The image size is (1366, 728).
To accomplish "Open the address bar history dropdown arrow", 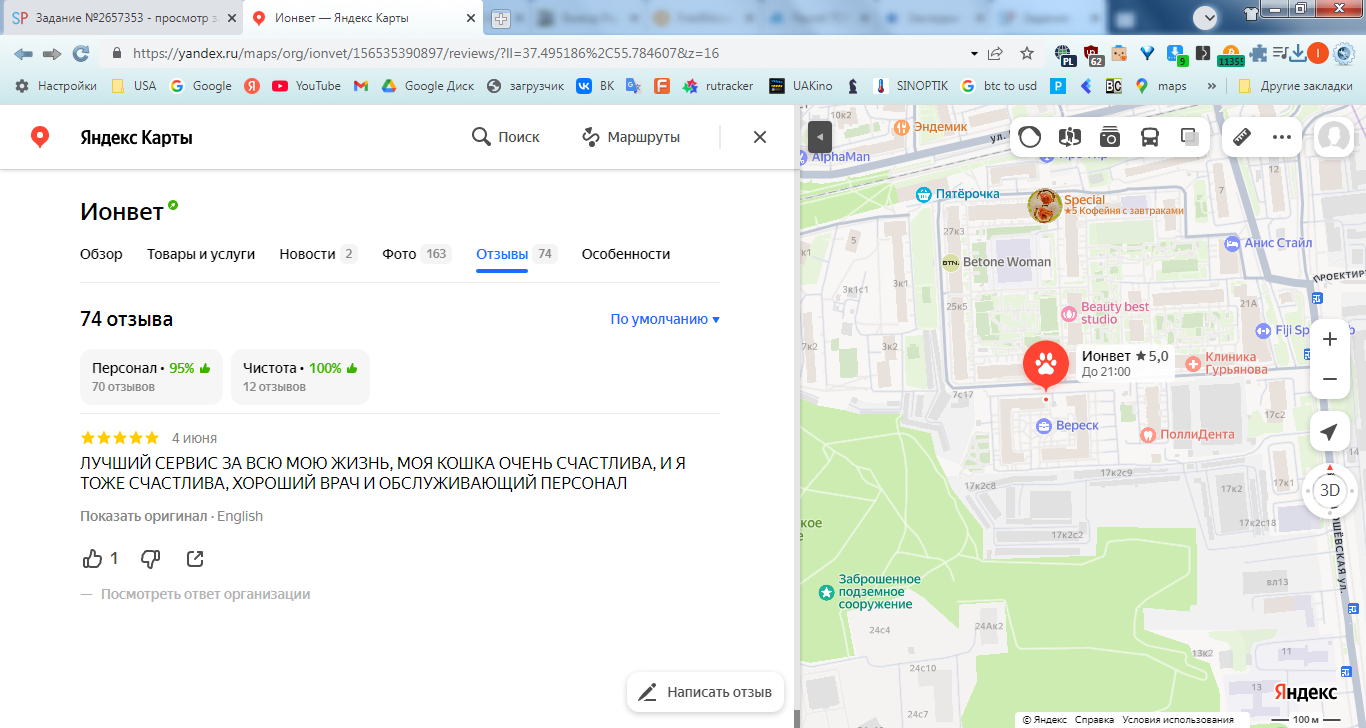I will (x=974, y=53).
